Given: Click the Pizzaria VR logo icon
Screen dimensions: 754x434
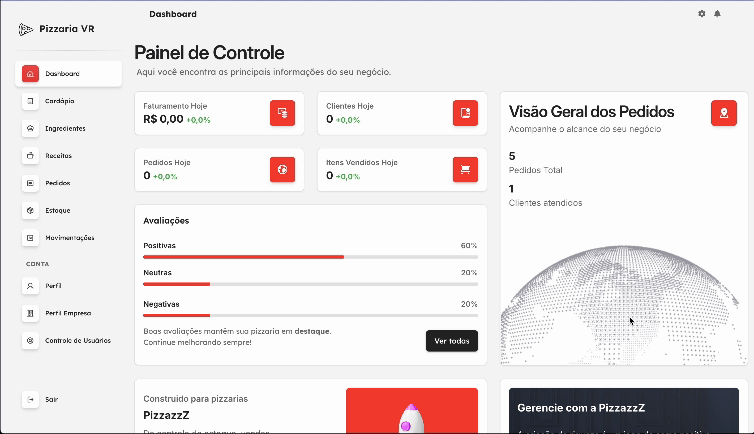Looking at the screenshot, I should click(x=25, y=29).
